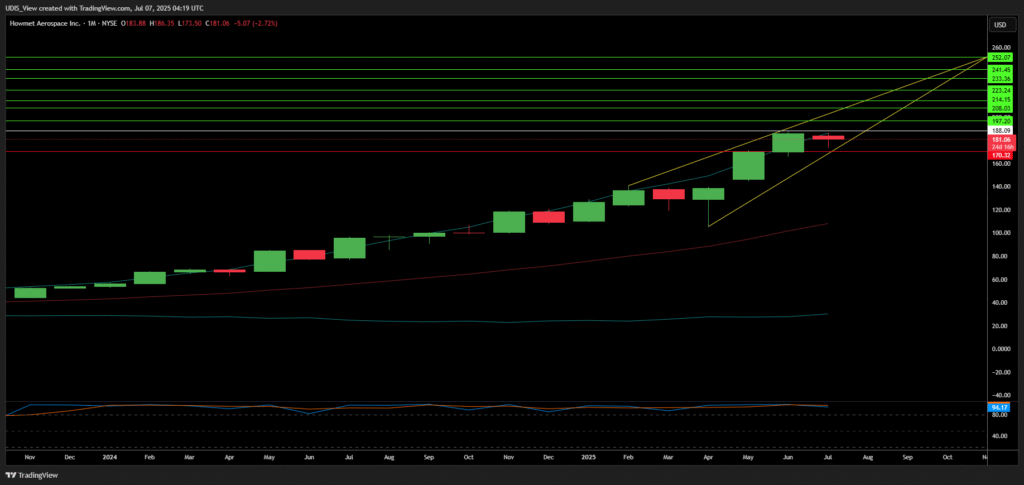Select the red 170.32 price label
This screenshot has width=1024, height=485.
[1000, 155]
